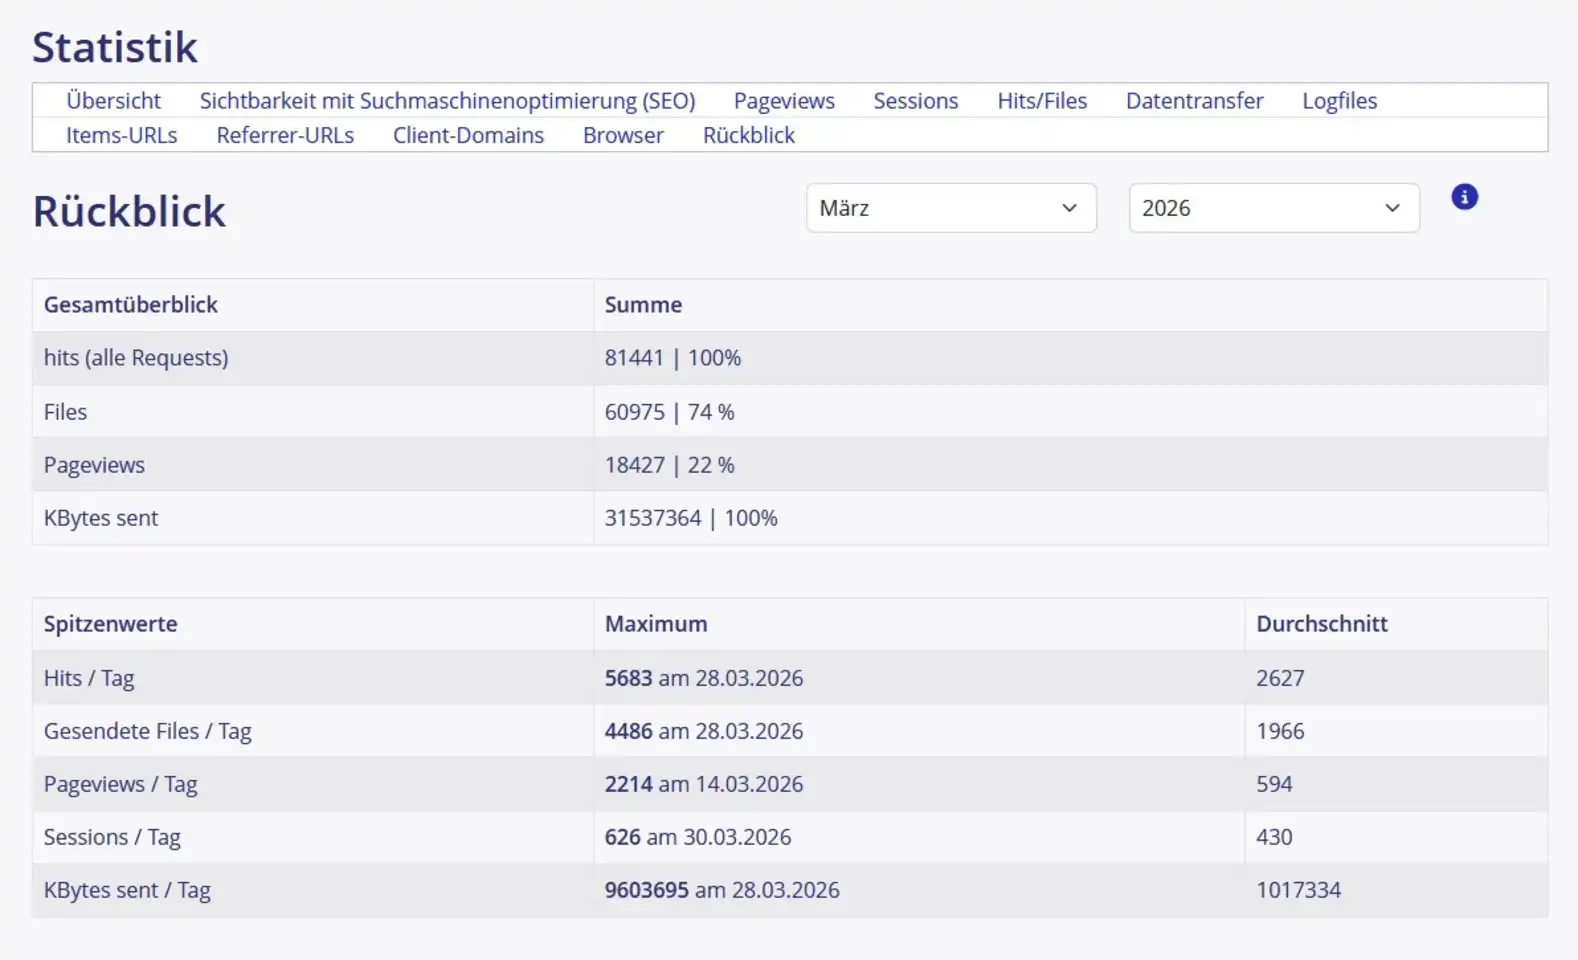Switch to the Browser tab

623,135
